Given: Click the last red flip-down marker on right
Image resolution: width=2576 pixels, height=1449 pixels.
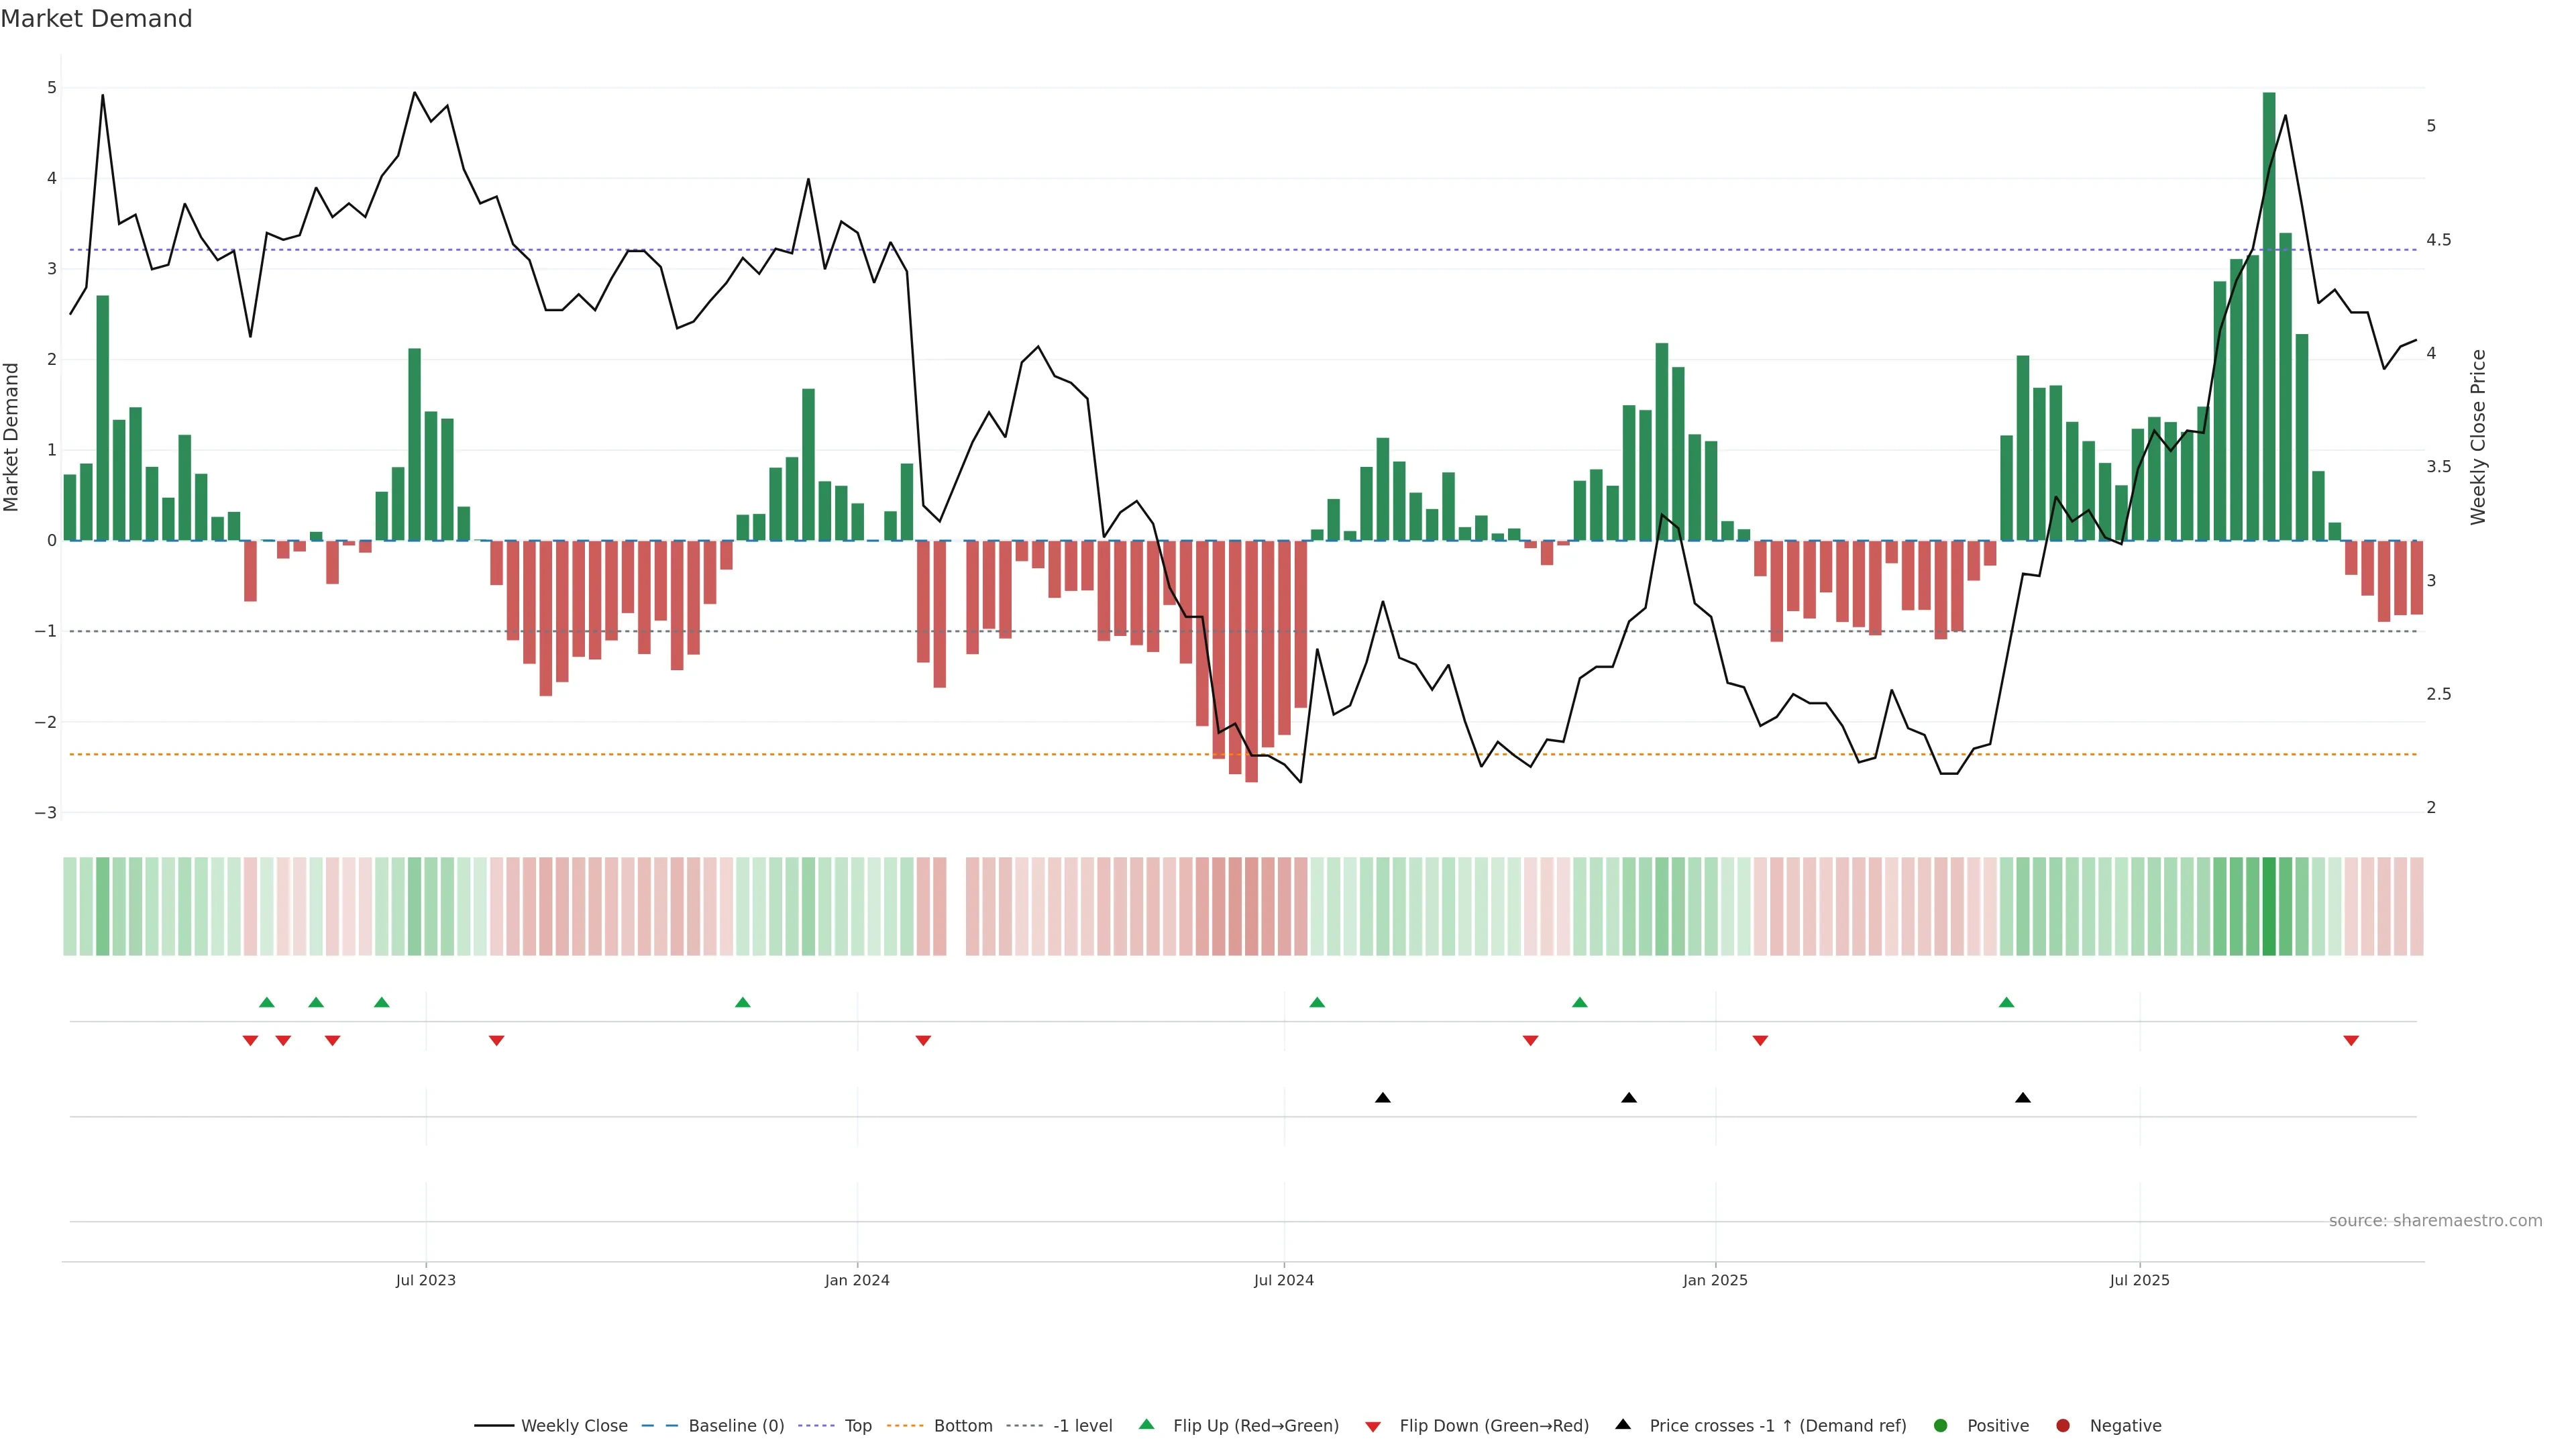Looking at the screenshot, I should coord(2351,1041).
